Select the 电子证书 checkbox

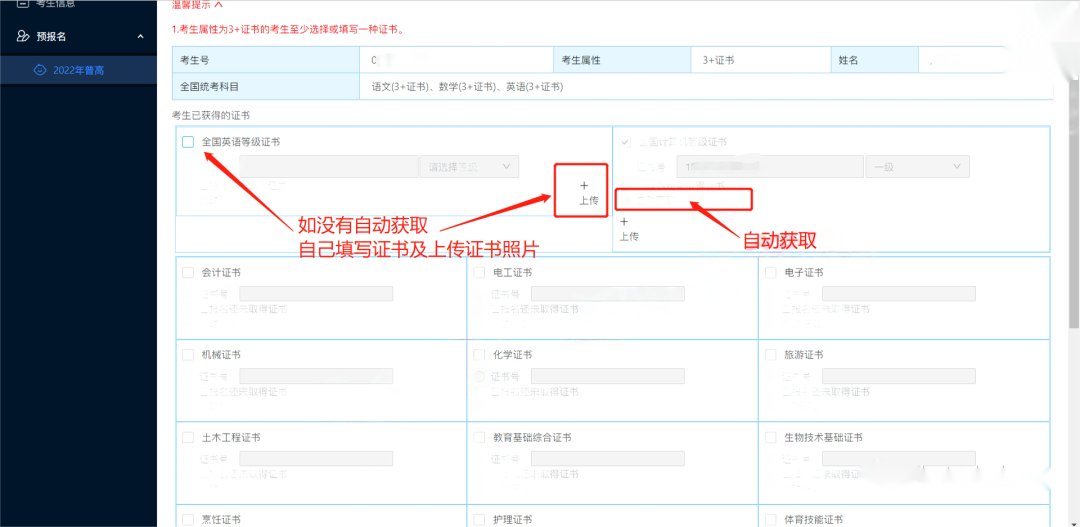[x=771, y=272]
